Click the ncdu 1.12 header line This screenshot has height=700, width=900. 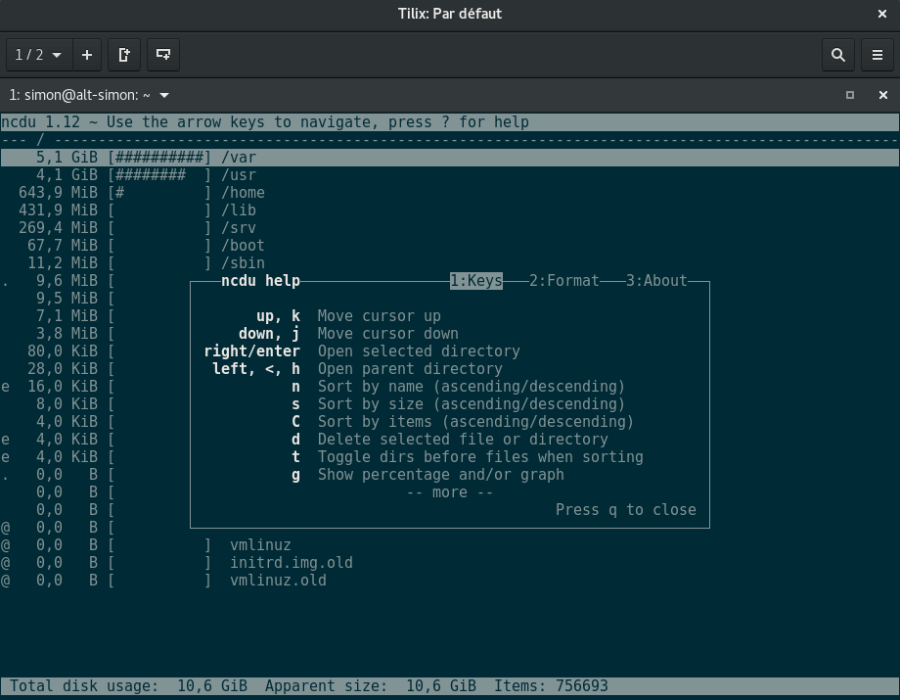[x=450, y=122]
